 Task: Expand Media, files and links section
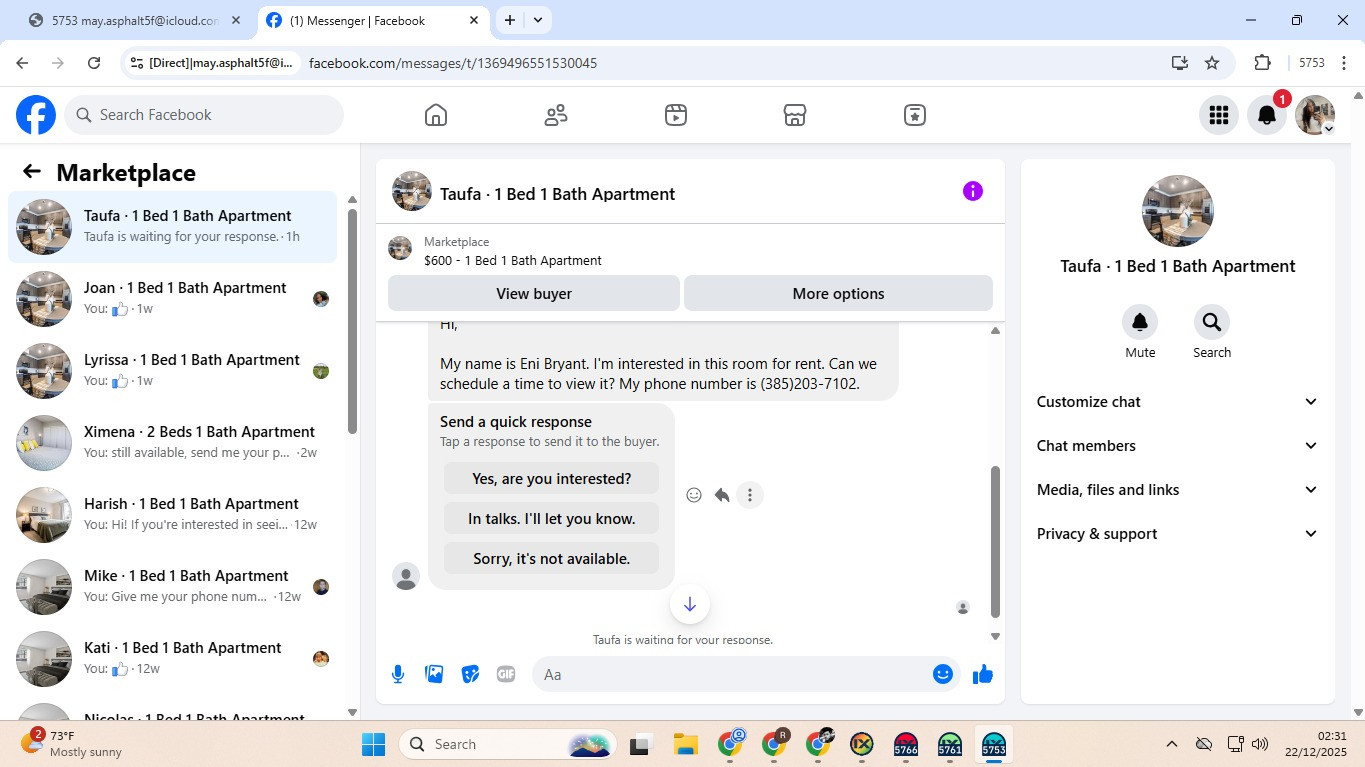(x=1178, y=490)
